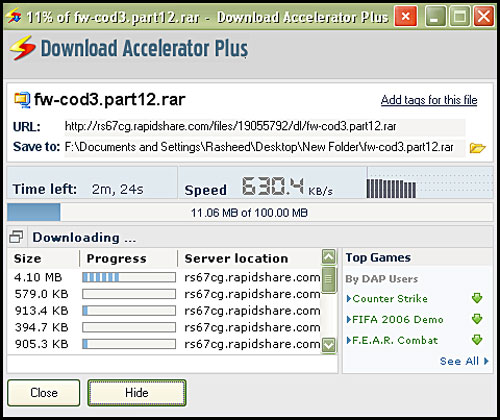Click download arrow icon for F.E.A.R. Combat
This screenshot has height=420, width=500.
click(477, 340)
